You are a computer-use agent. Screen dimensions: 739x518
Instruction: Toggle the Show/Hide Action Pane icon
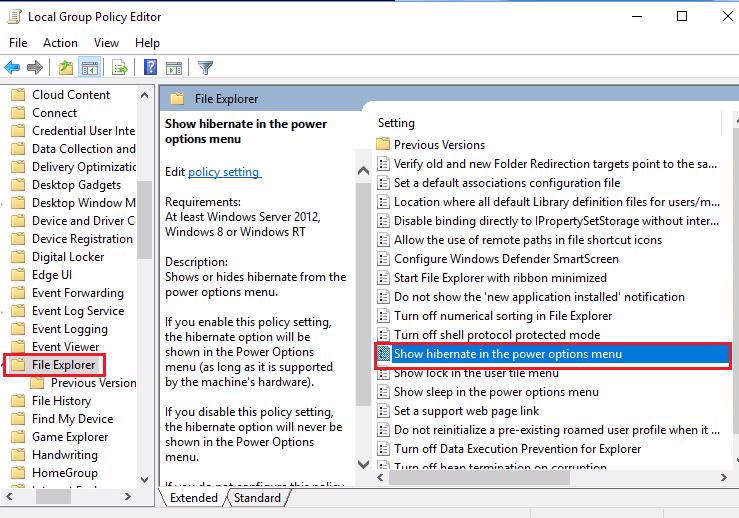click(173, 68)
